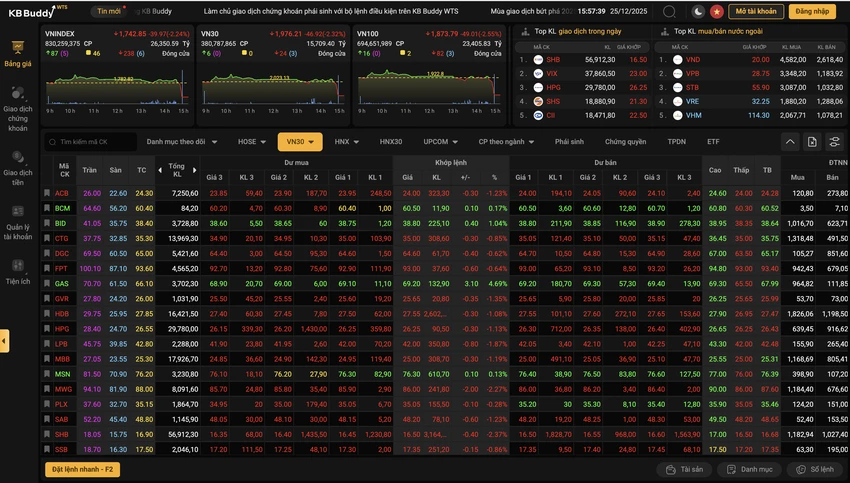Click the KB Buddy WTS logo
The width and height of the screenshot is (850, 483).
tap(37, 12)
